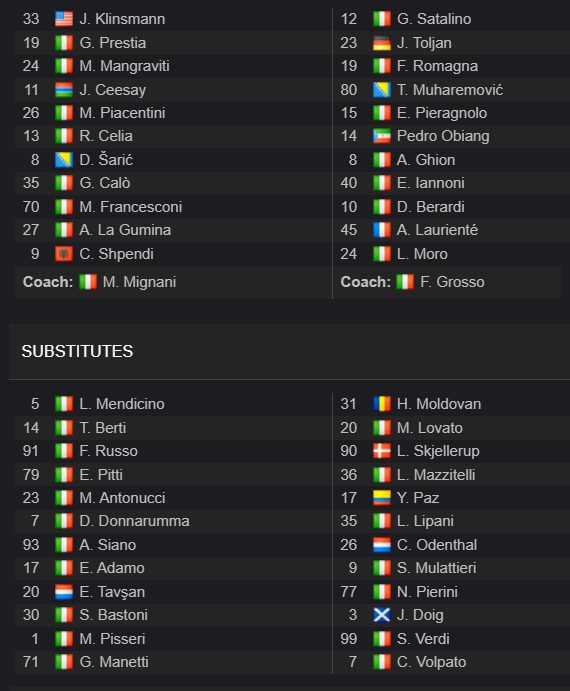Click the Gambia flag next to J. Ceesay
Screen dimensions: 570x691
(64, 90)
